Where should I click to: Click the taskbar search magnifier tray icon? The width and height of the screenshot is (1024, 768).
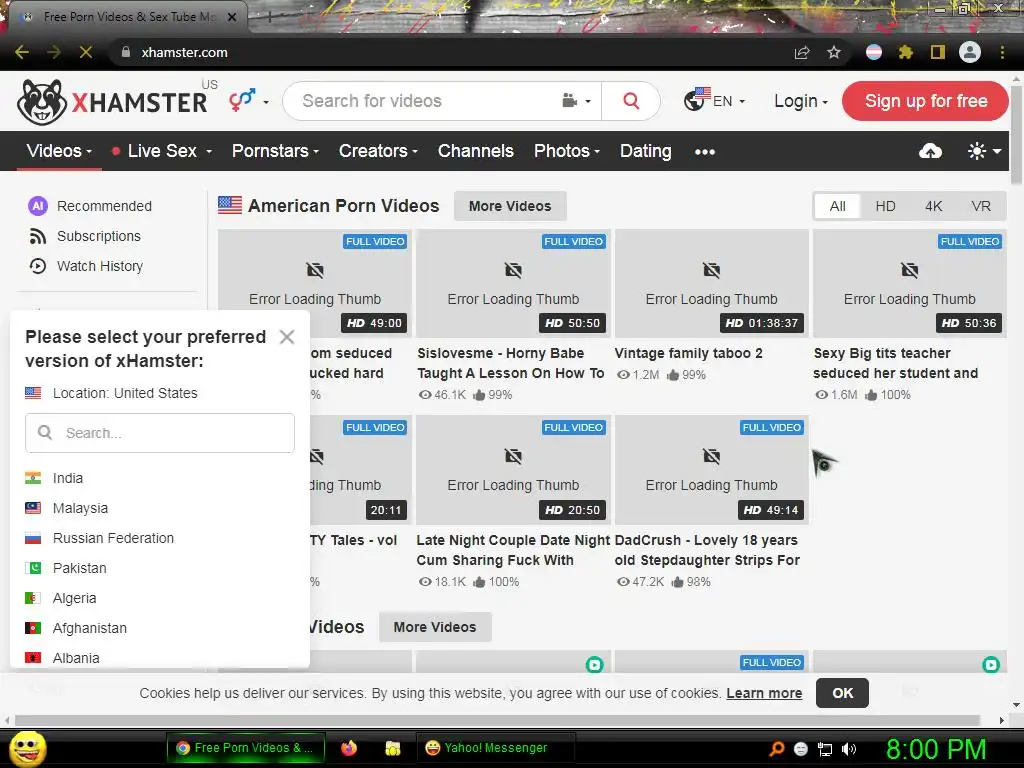776,749
